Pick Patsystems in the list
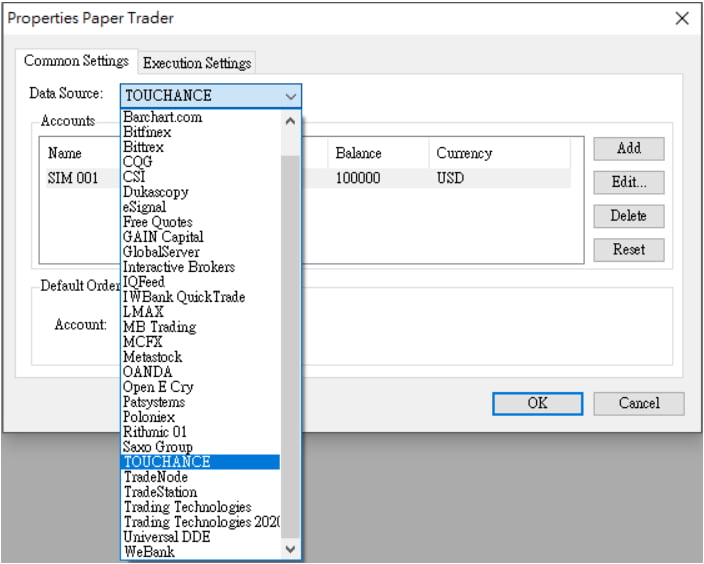 point(201,402)
